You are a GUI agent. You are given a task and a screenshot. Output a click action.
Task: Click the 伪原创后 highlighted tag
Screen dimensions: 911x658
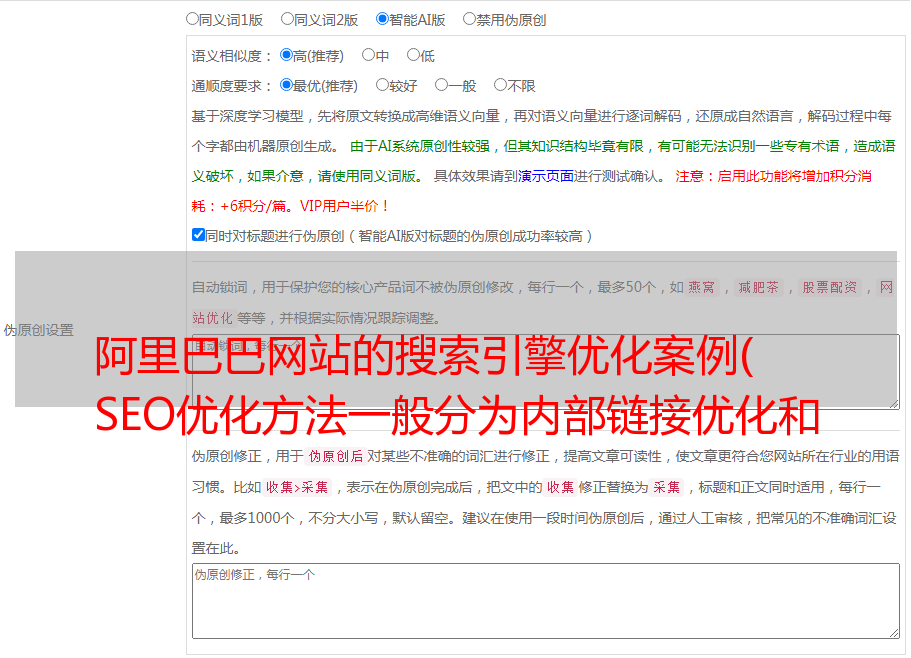pyautogui.click(x=335, y=456)
